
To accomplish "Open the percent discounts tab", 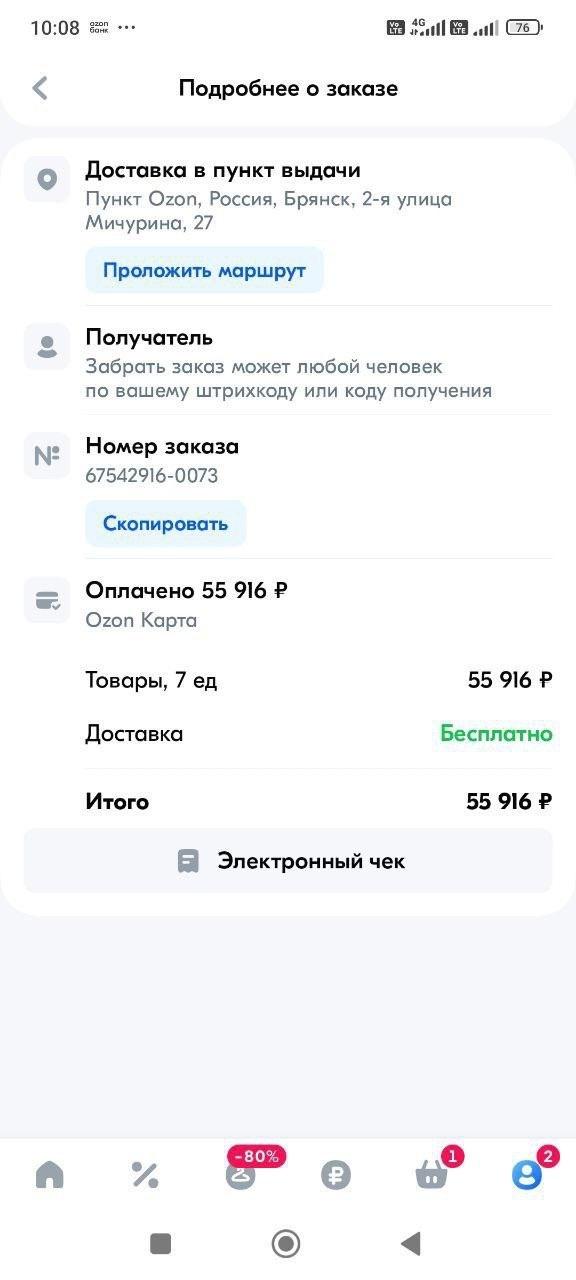I will pyautogui.click(x=145, y=1175).
